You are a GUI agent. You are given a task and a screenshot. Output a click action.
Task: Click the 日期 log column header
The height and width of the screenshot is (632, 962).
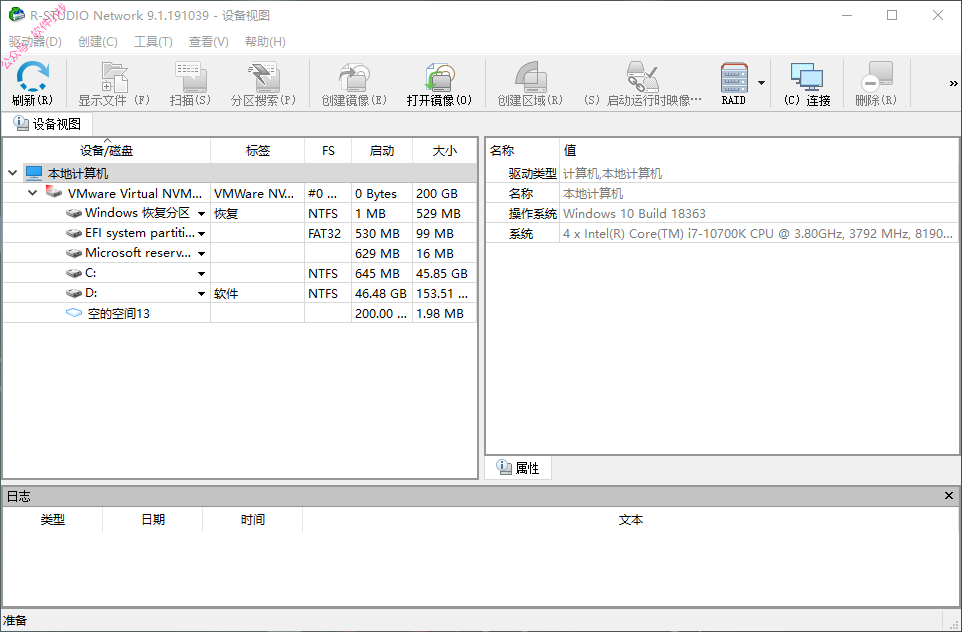[x=153, y=520]
